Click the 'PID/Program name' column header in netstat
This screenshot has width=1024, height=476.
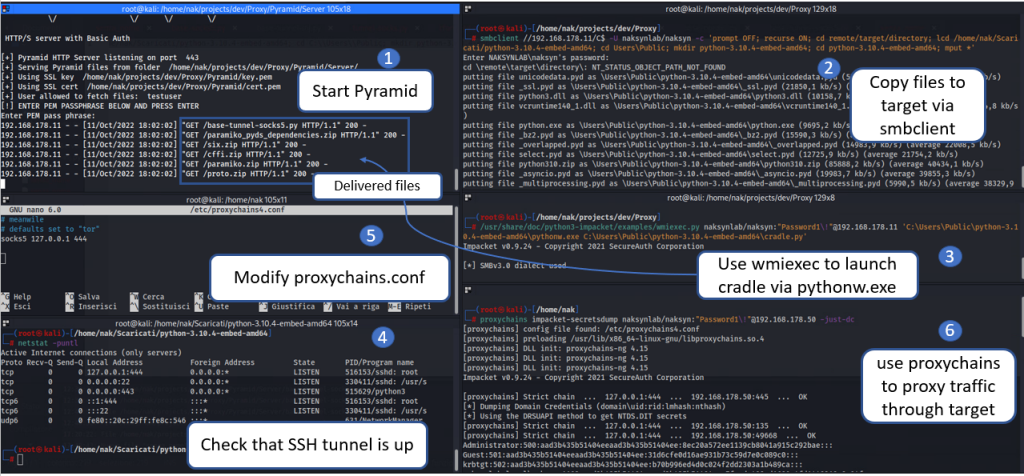pos(379,362)
